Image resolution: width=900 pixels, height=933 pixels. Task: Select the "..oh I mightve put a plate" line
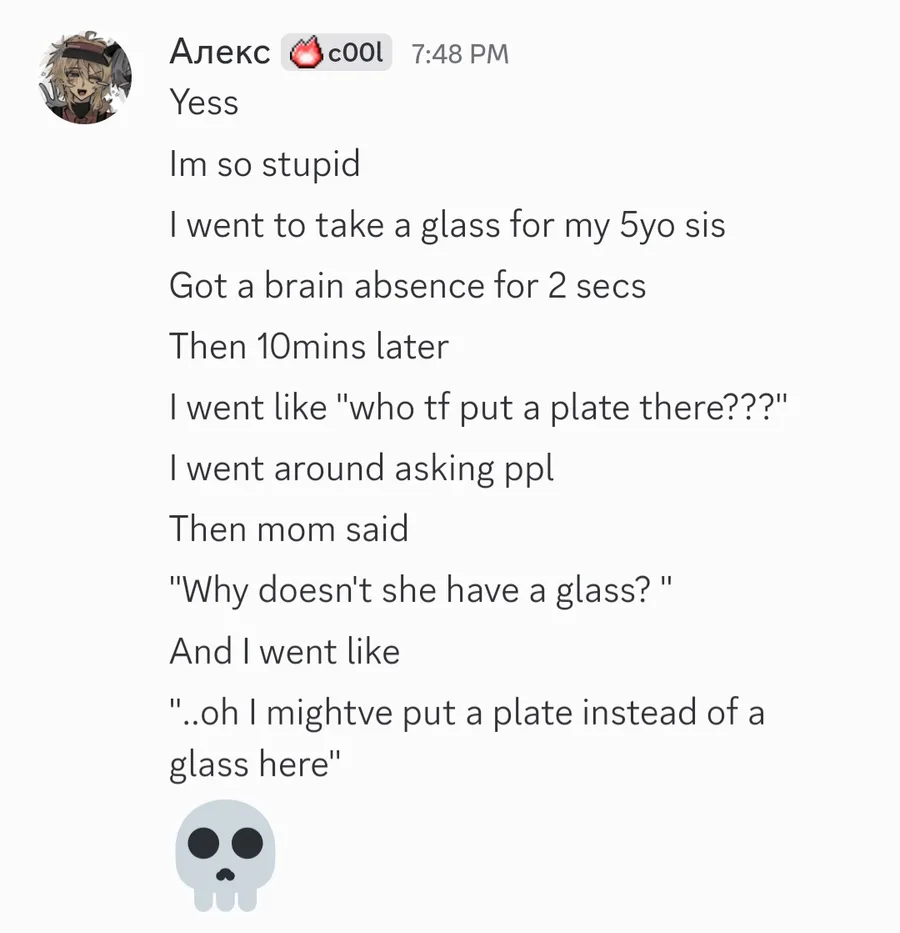coord(466,712)
